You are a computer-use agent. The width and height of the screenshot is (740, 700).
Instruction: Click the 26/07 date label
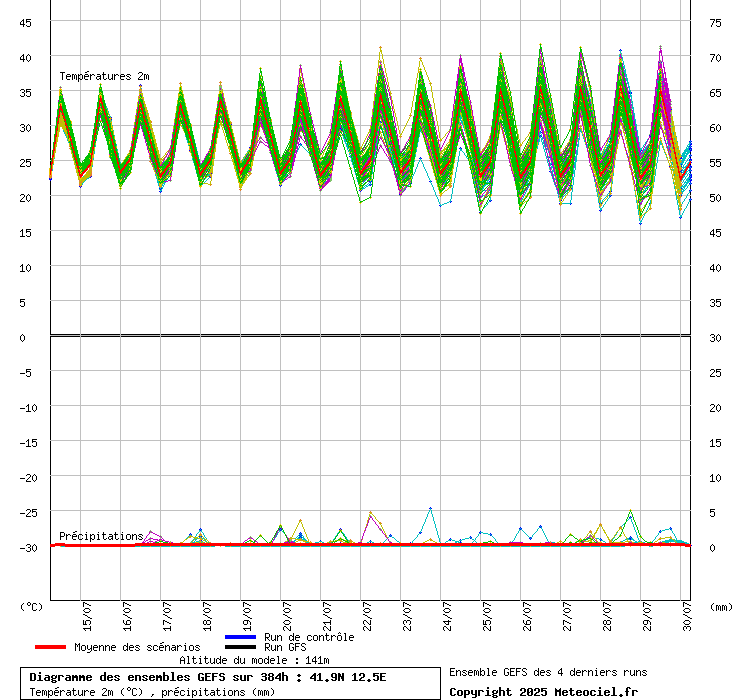point(527,616)
